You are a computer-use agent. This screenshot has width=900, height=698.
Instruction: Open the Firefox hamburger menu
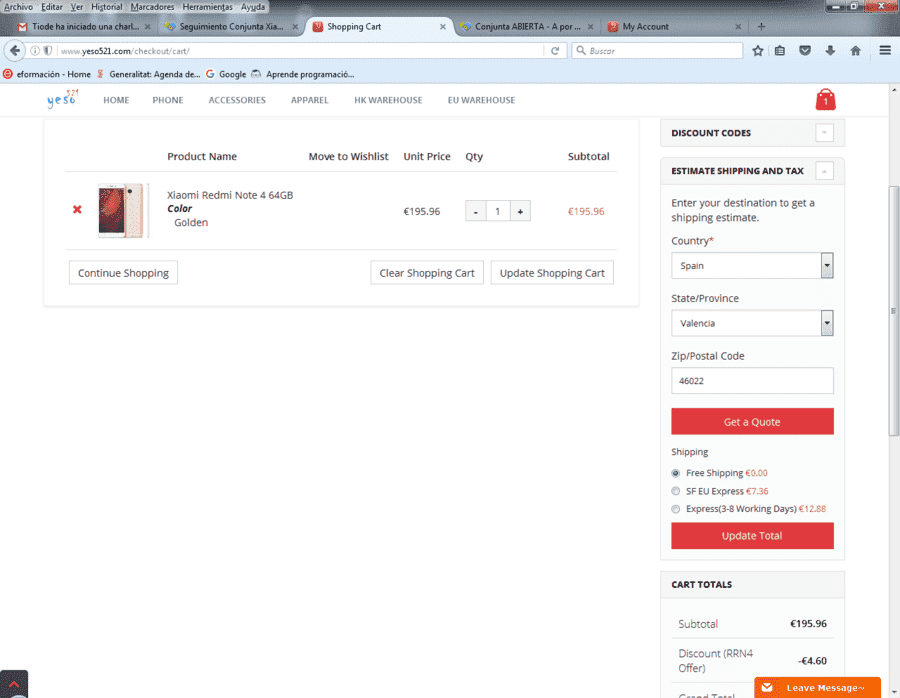[885, 51]
